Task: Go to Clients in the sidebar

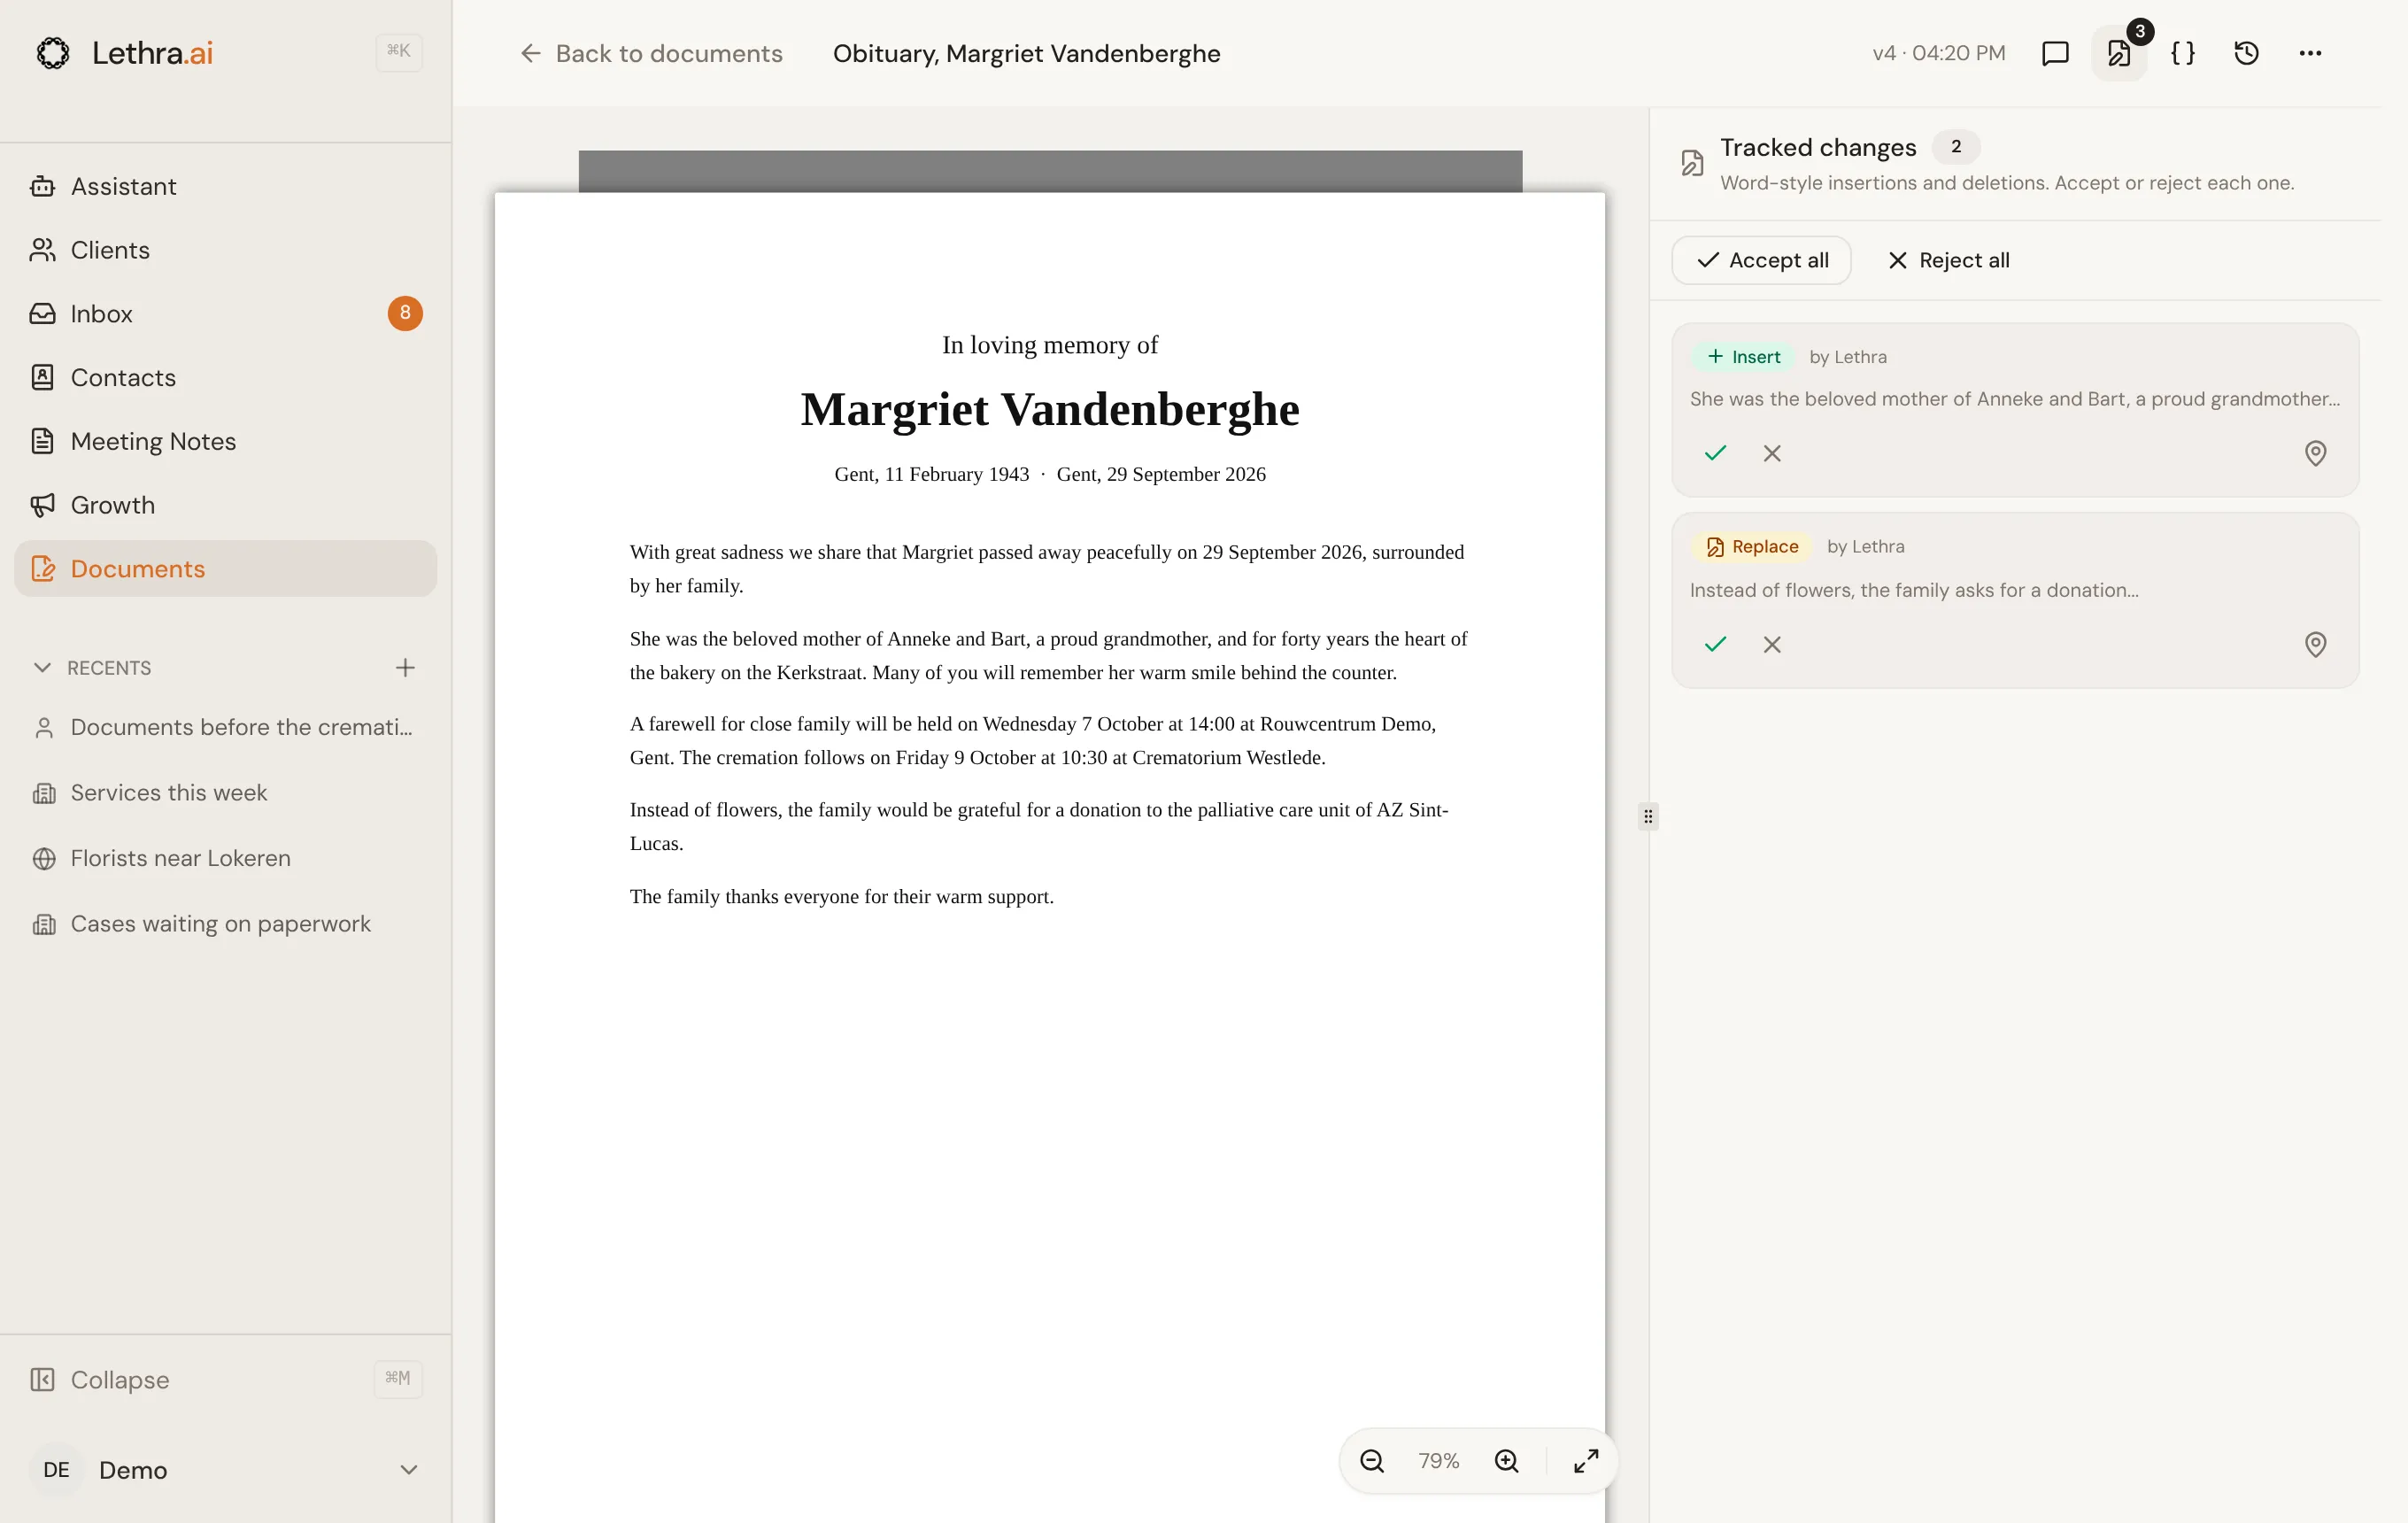Action: point(225,250)
